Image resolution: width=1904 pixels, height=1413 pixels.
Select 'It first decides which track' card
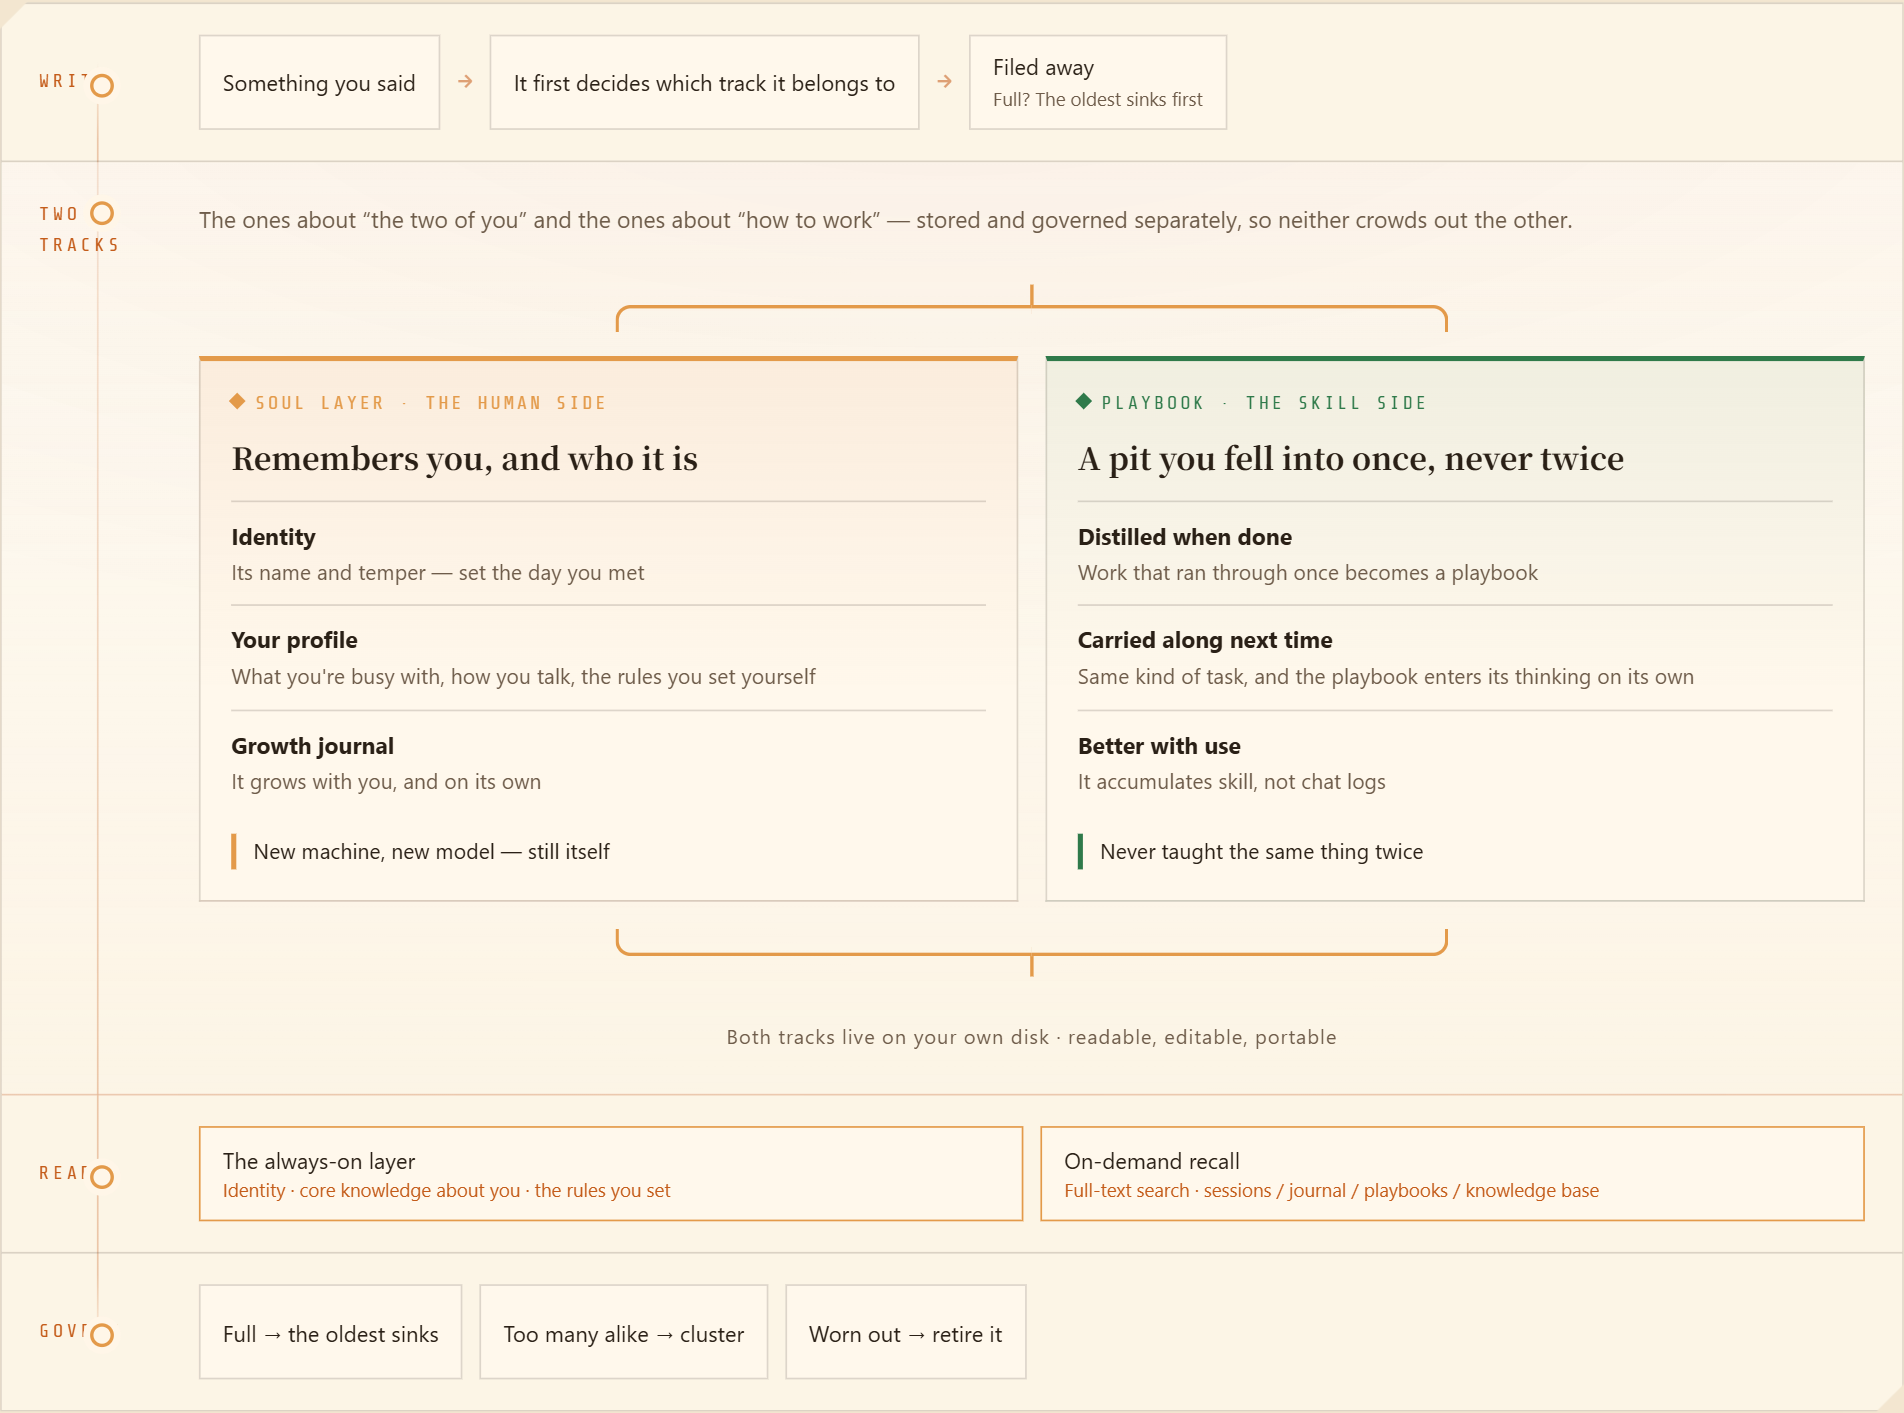pos(704,83)
